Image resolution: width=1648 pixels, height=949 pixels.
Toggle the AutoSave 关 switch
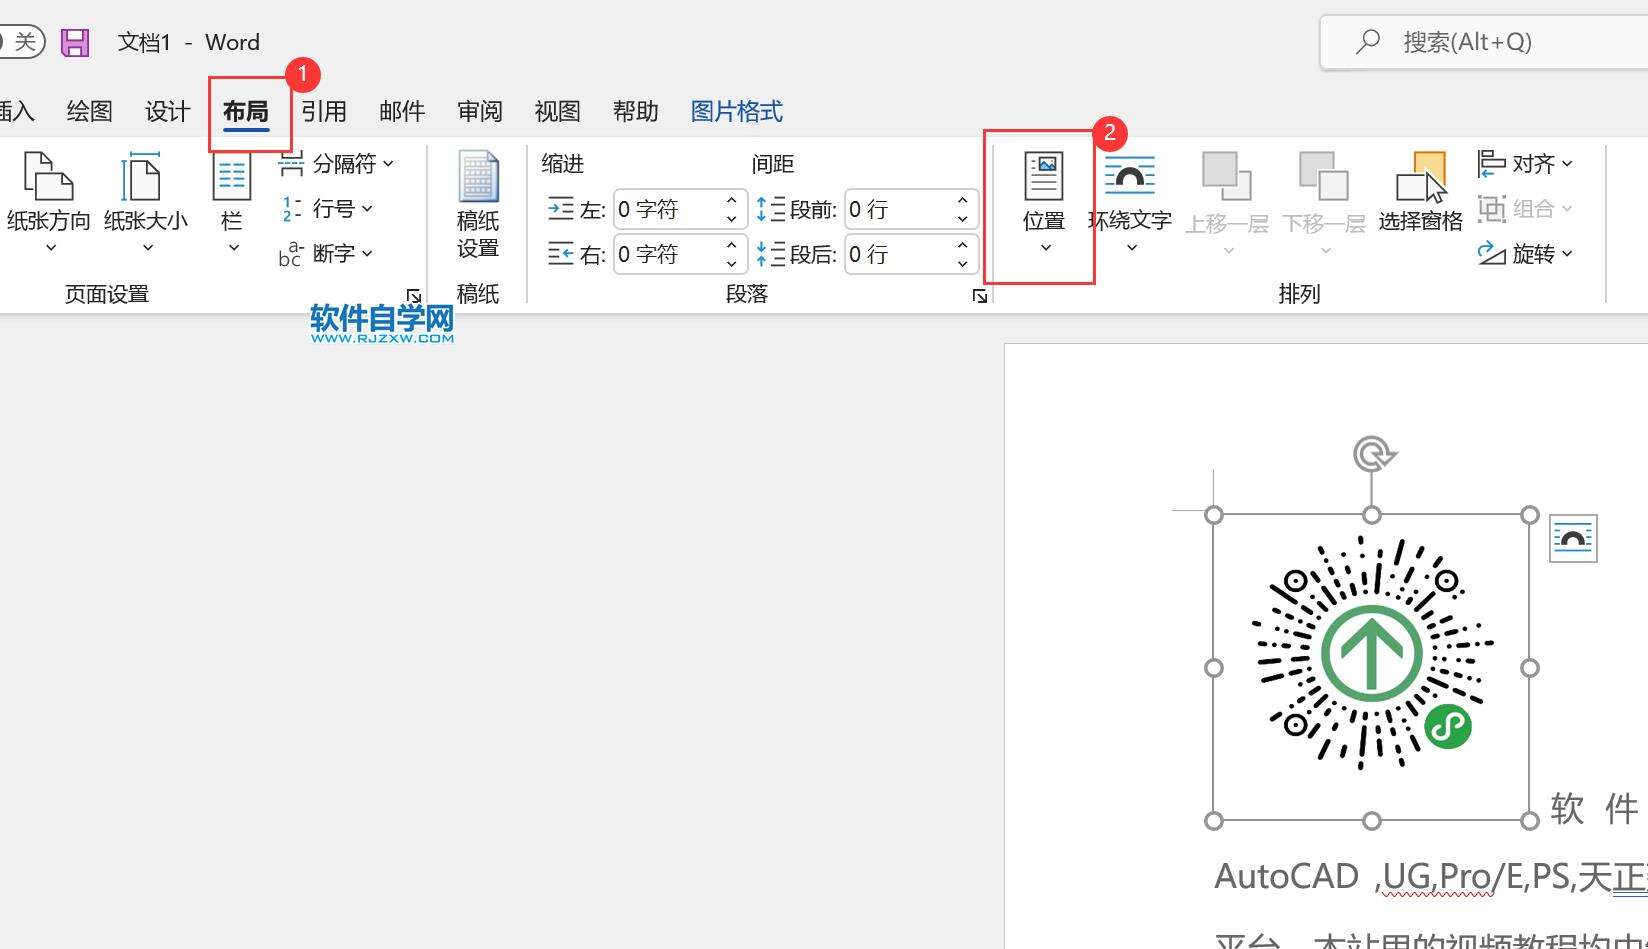point(20,42)
